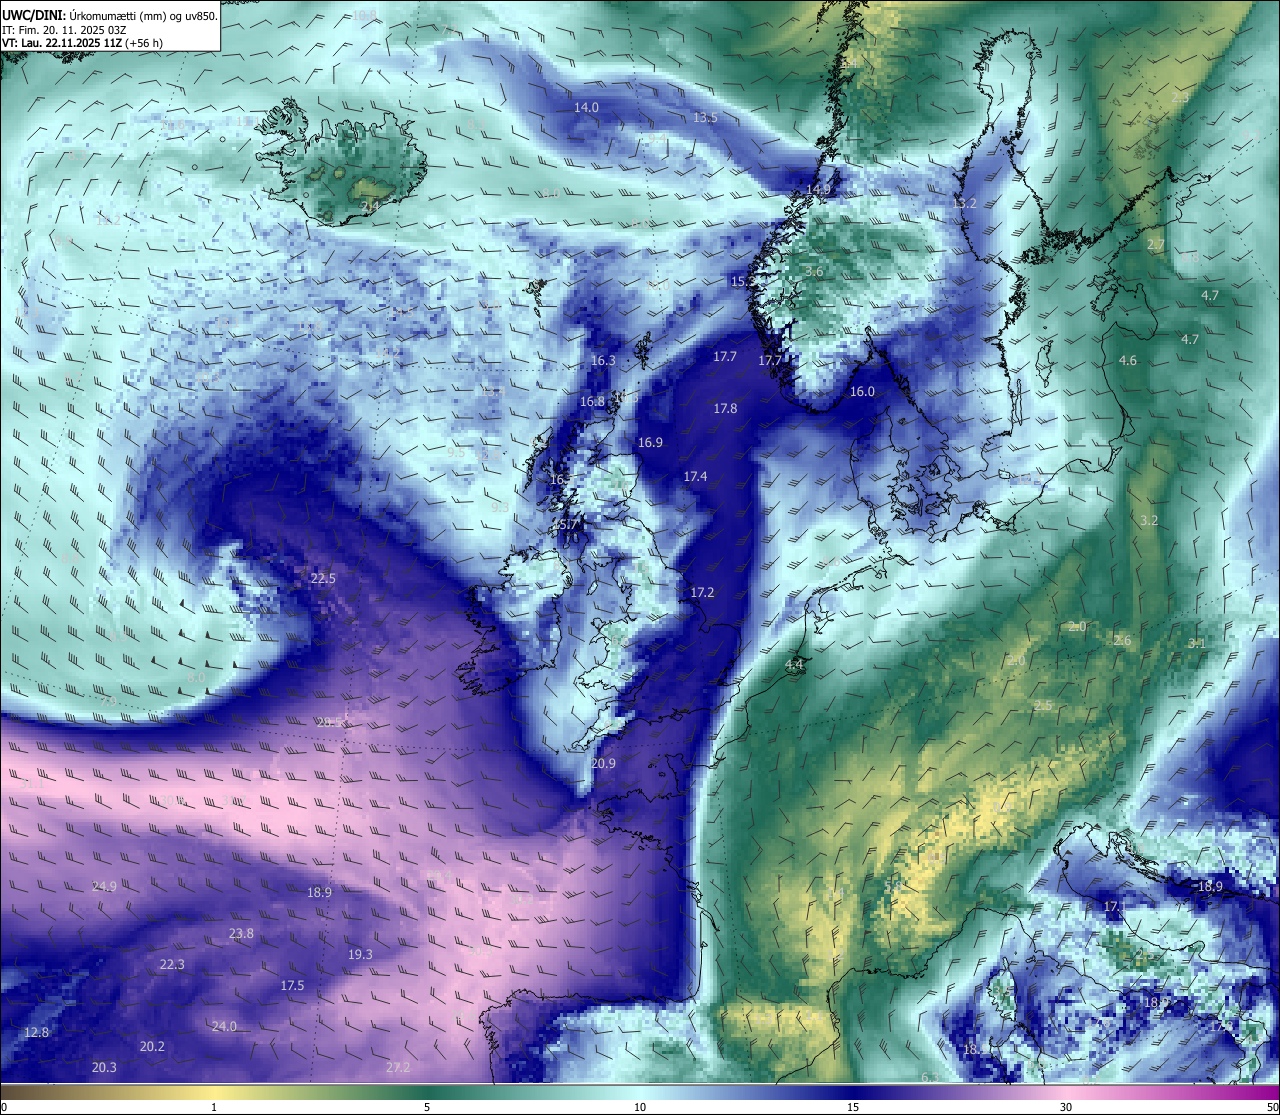This screenshot has height=1115, width=1280.
Task: Select the 24.9 value label
Action: [x=104, y=886]
